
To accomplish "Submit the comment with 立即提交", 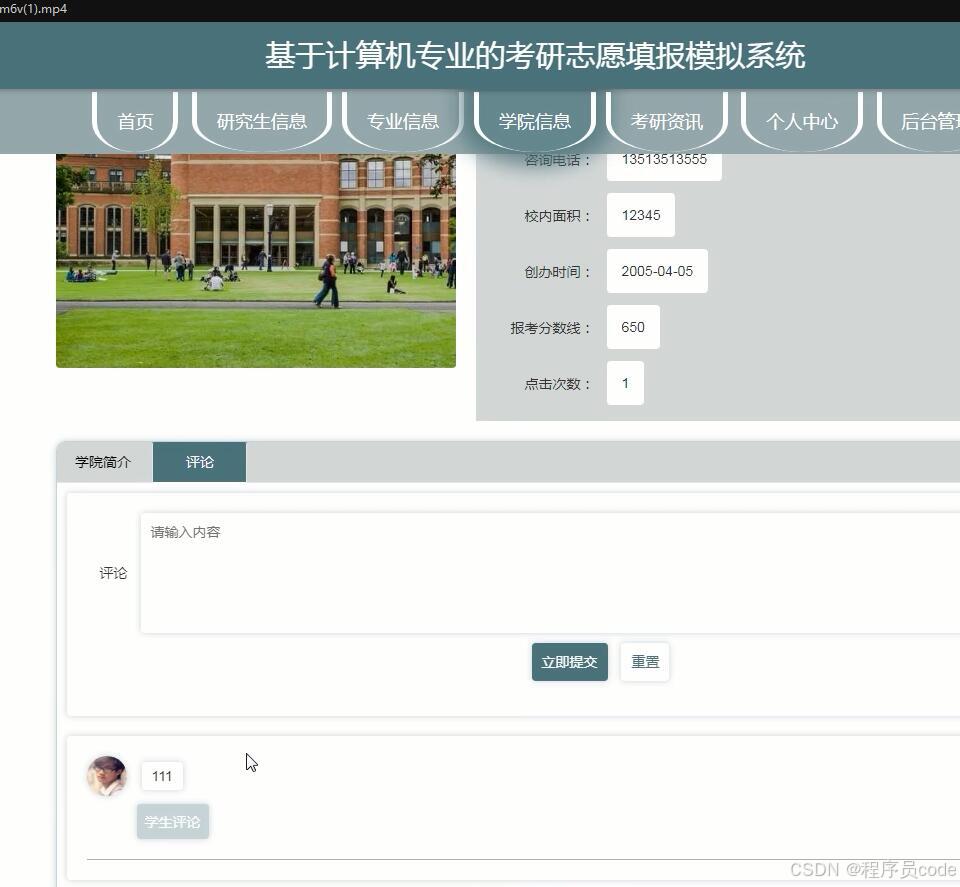I will point(569,661).
